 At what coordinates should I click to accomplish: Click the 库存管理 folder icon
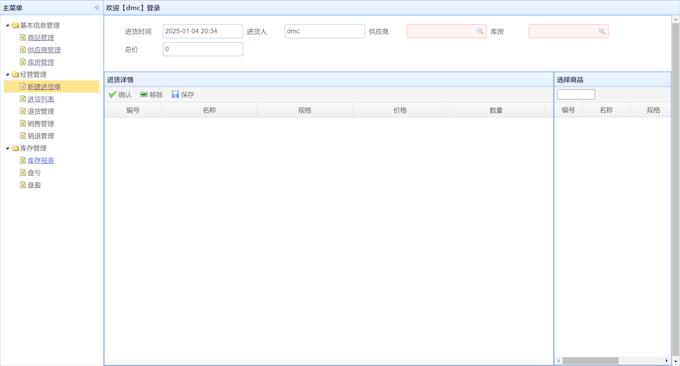coord(15,148)
